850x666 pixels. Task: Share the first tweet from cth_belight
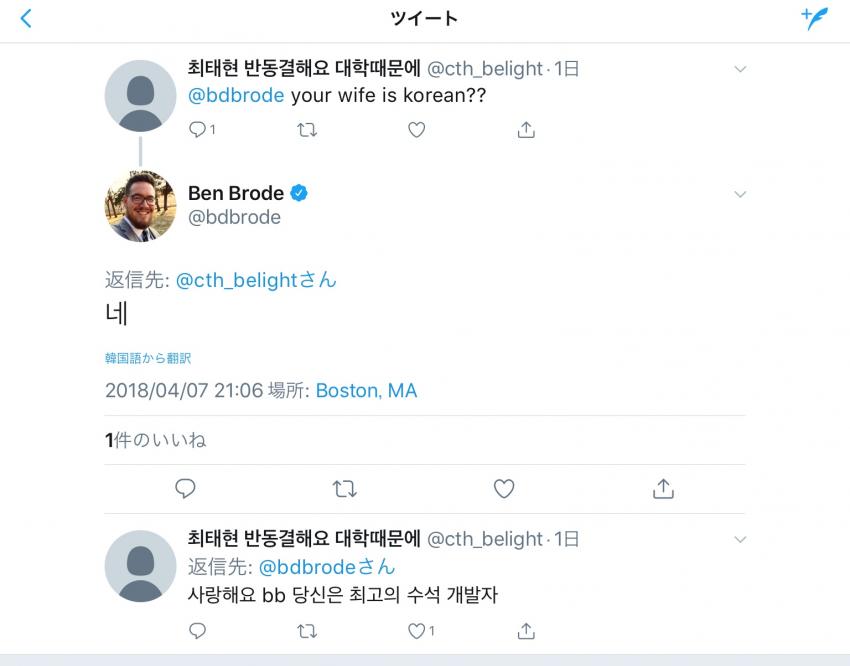[x=526, y=130]
